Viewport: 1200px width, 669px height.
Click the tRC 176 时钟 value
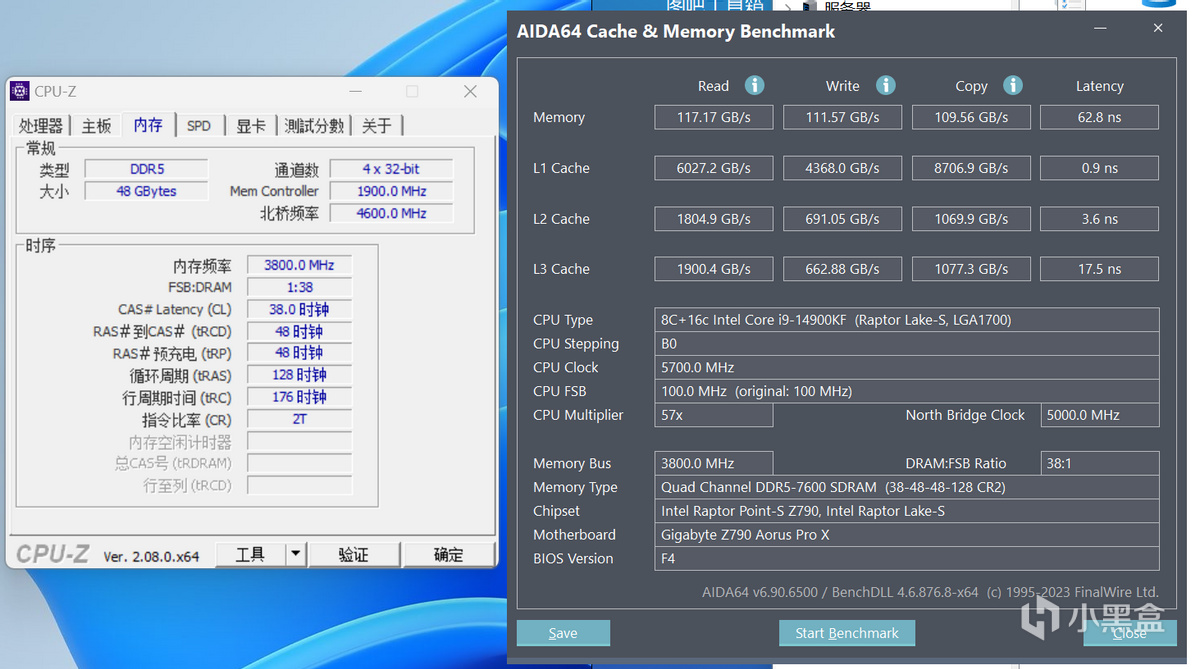click(299, 397)
